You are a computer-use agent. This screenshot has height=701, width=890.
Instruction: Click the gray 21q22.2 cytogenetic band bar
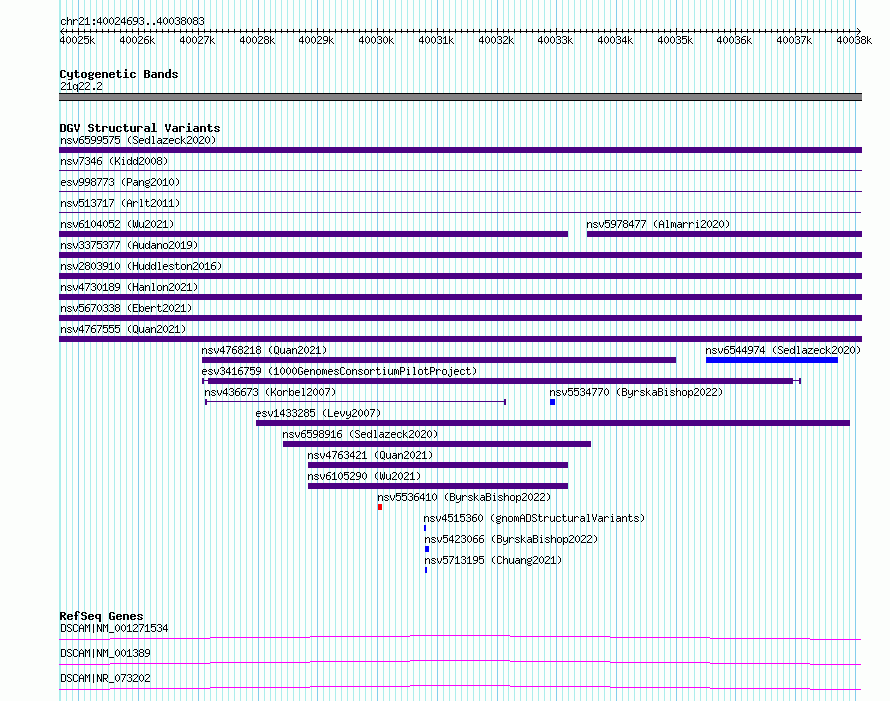(x=460, y=97)
